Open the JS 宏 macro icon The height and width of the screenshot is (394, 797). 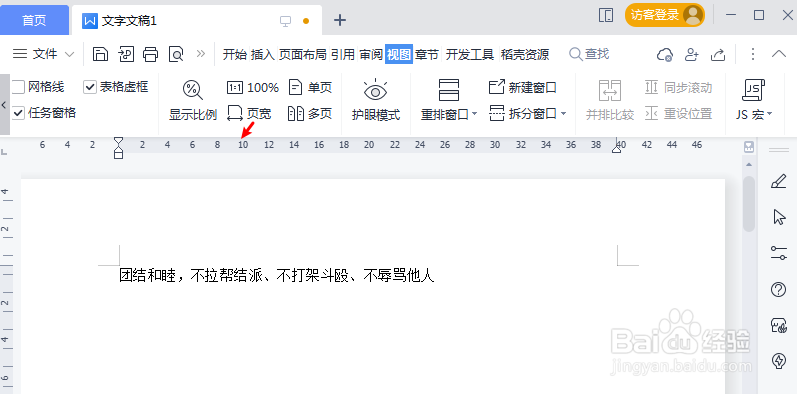754,90
